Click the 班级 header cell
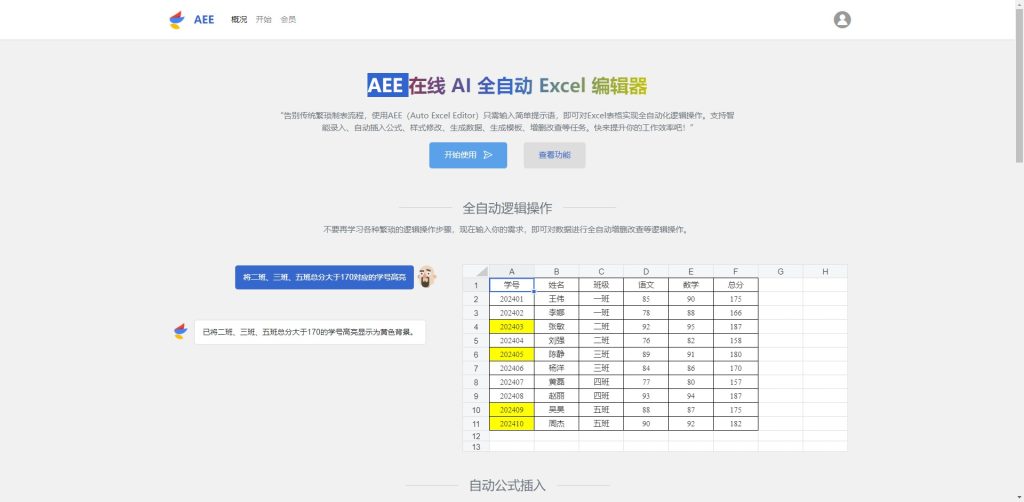Screen dimensions: 1024x502 [601, 285]
